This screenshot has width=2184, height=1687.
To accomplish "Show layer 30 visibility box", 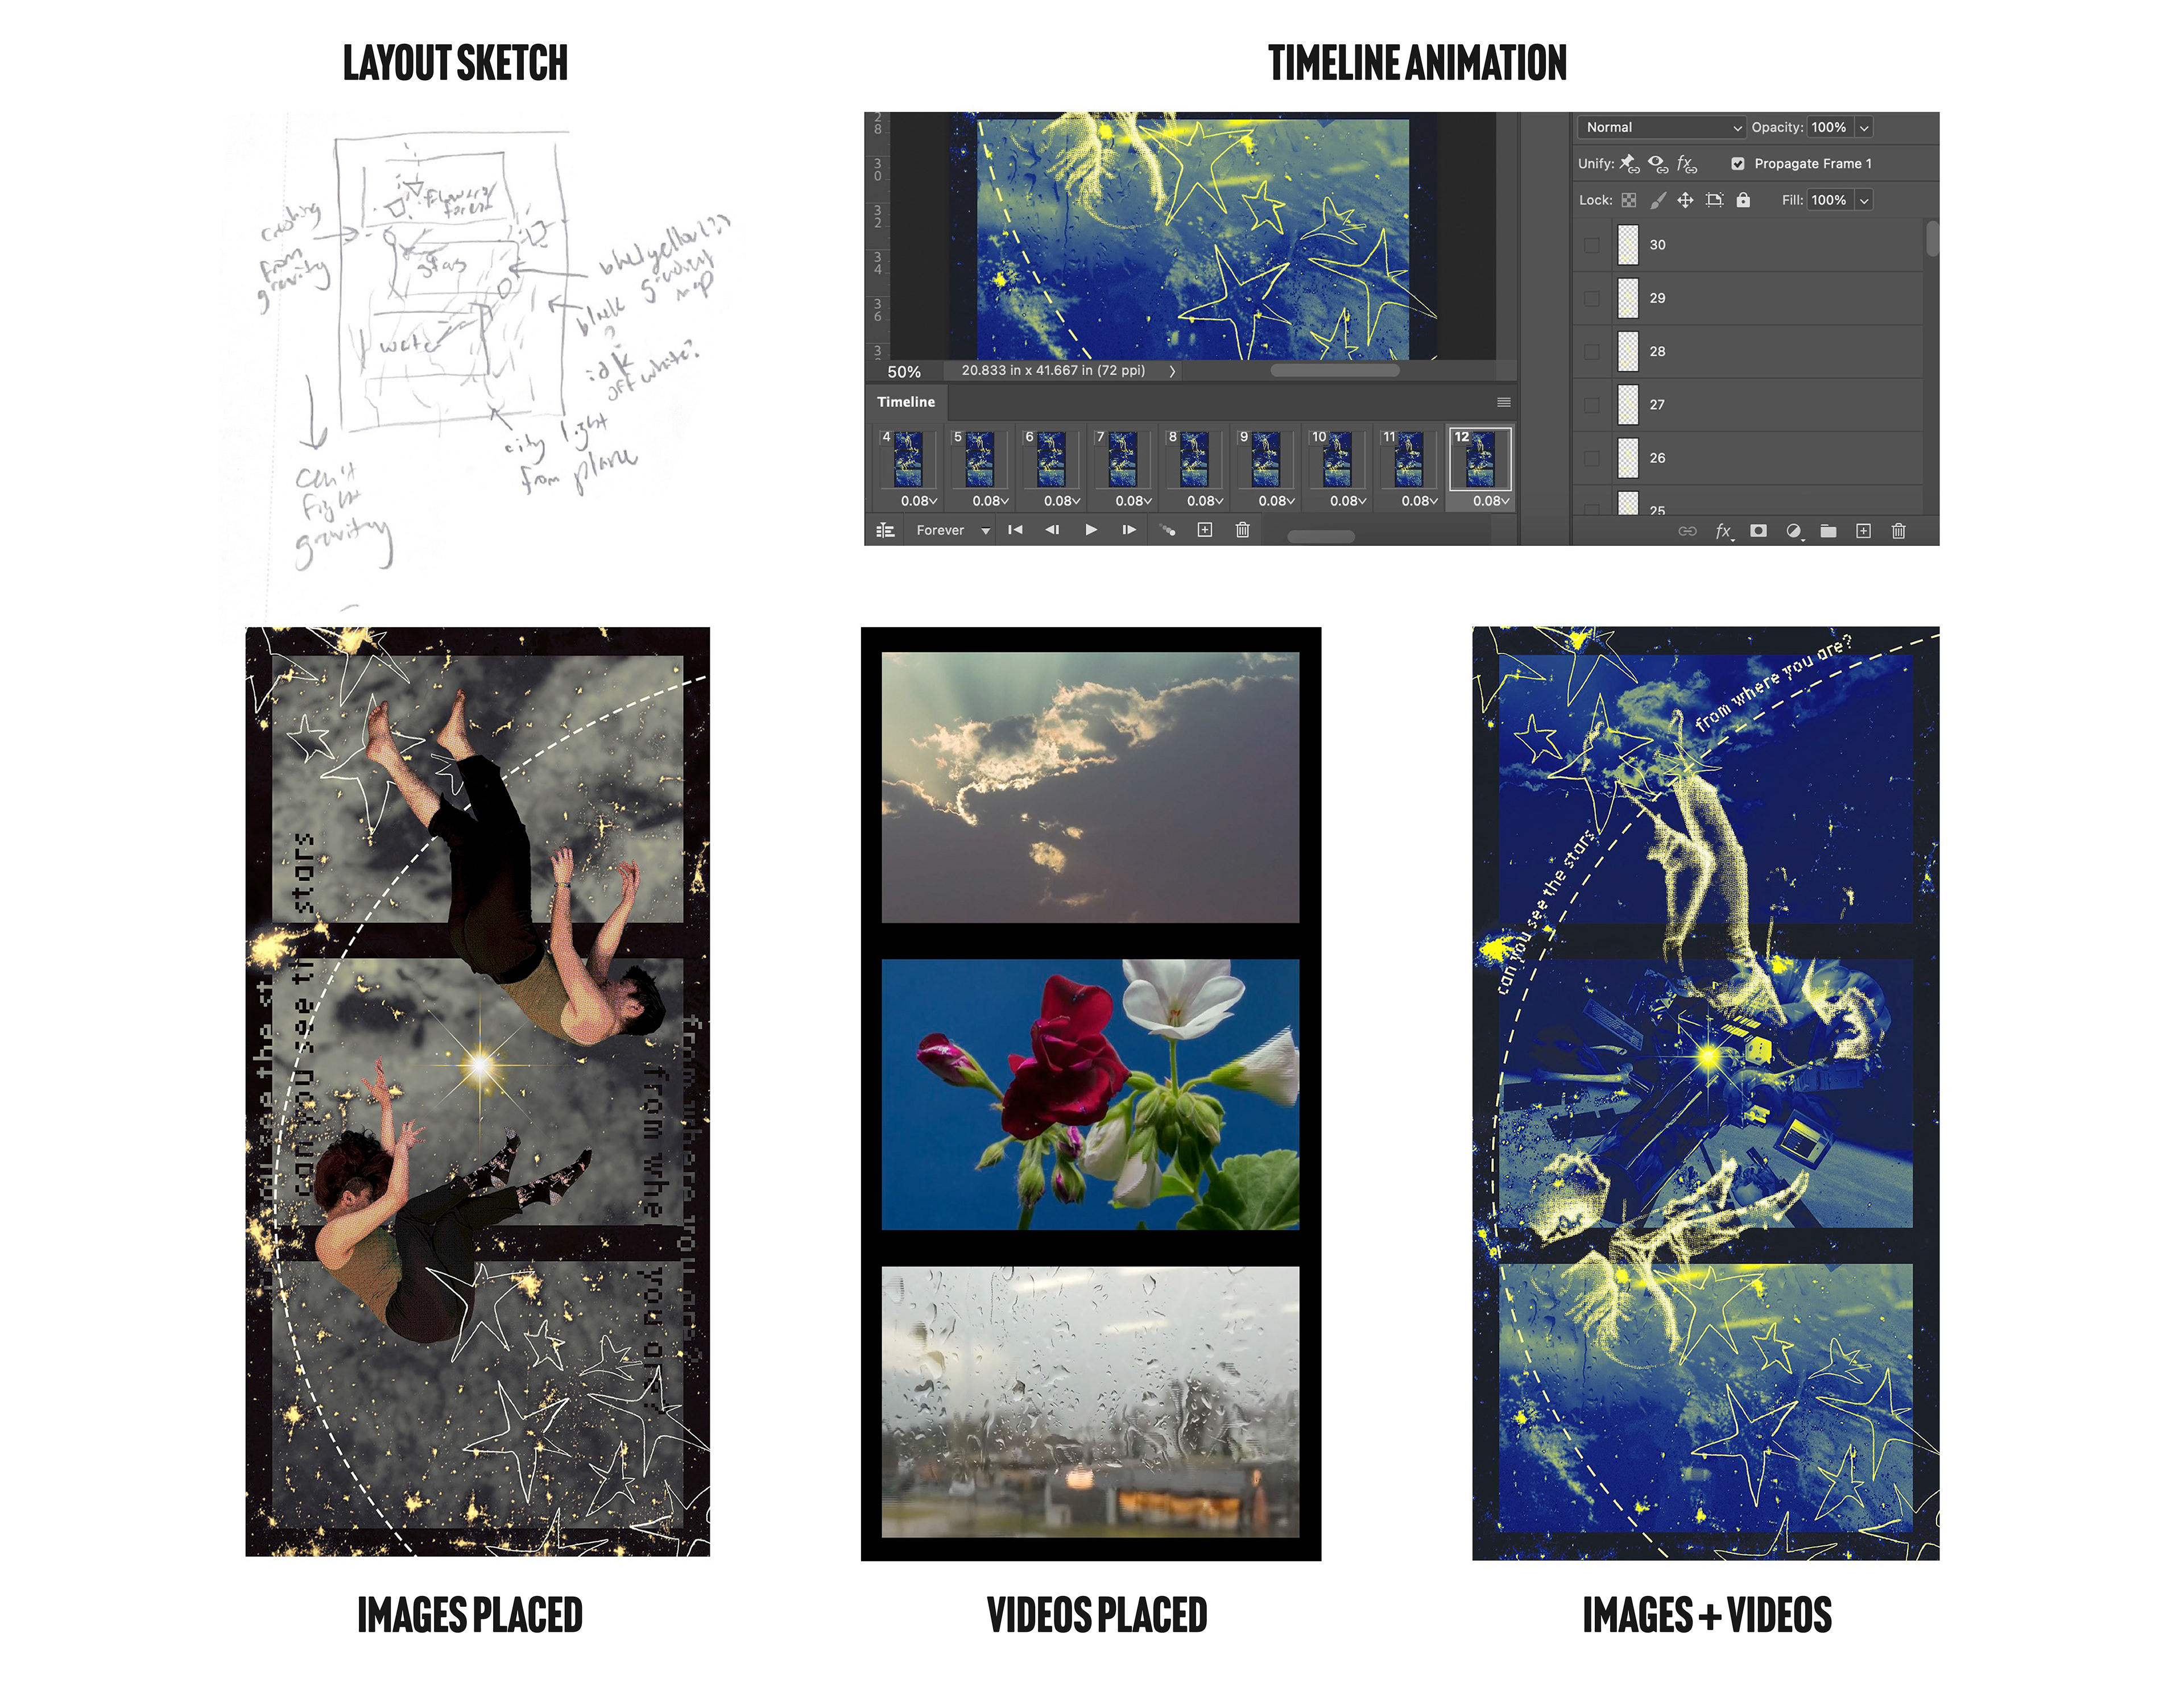I will [x=1592, y=245].
